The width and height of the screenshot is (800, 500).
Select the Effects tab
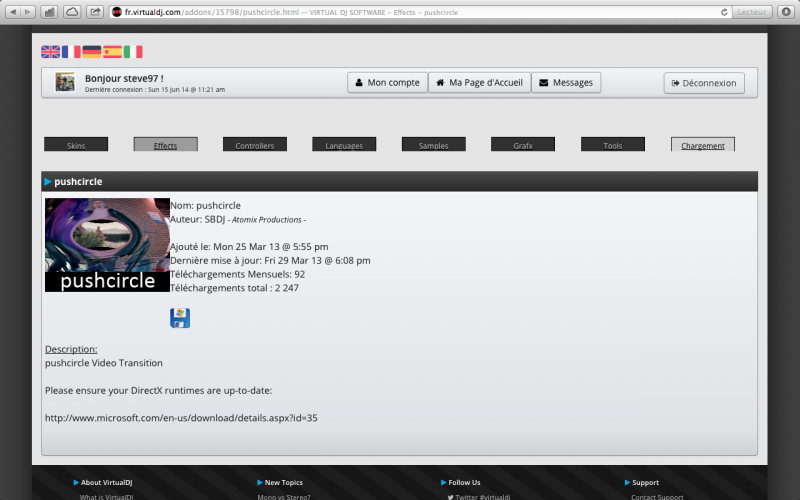tap(165, 144)
